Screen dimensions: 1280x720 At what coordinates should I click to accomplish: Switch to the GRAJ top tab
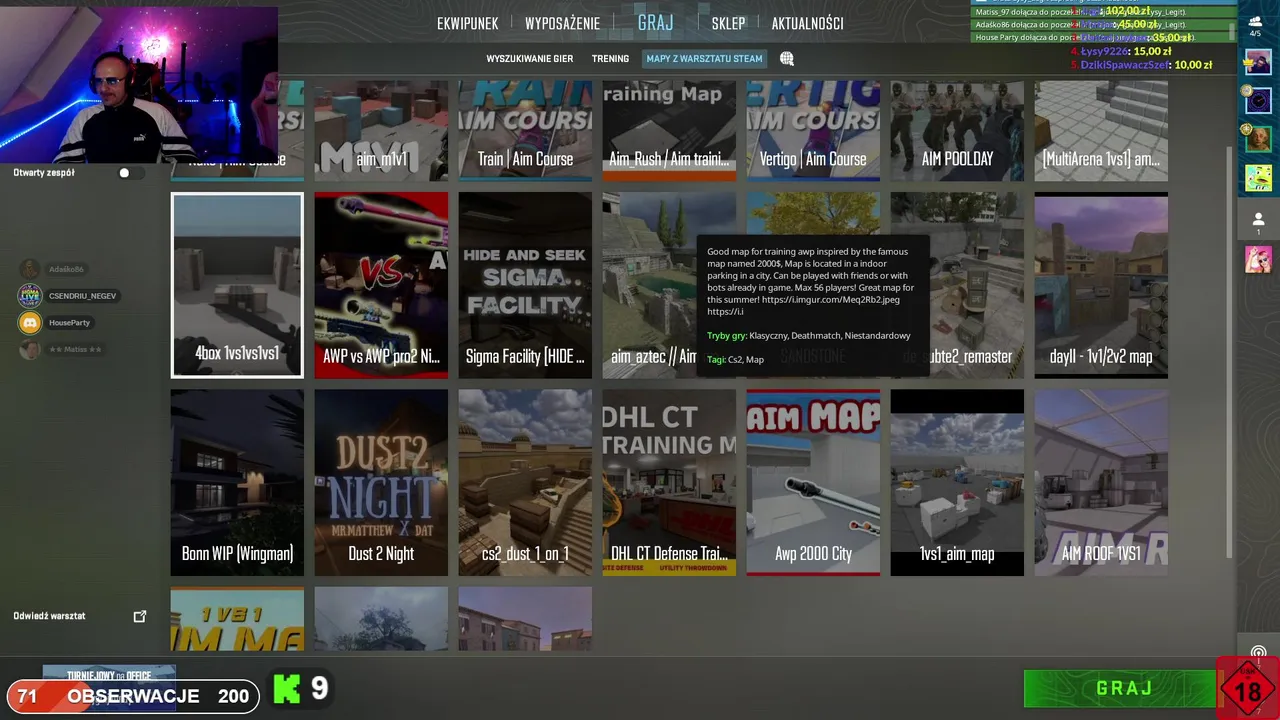655,23
